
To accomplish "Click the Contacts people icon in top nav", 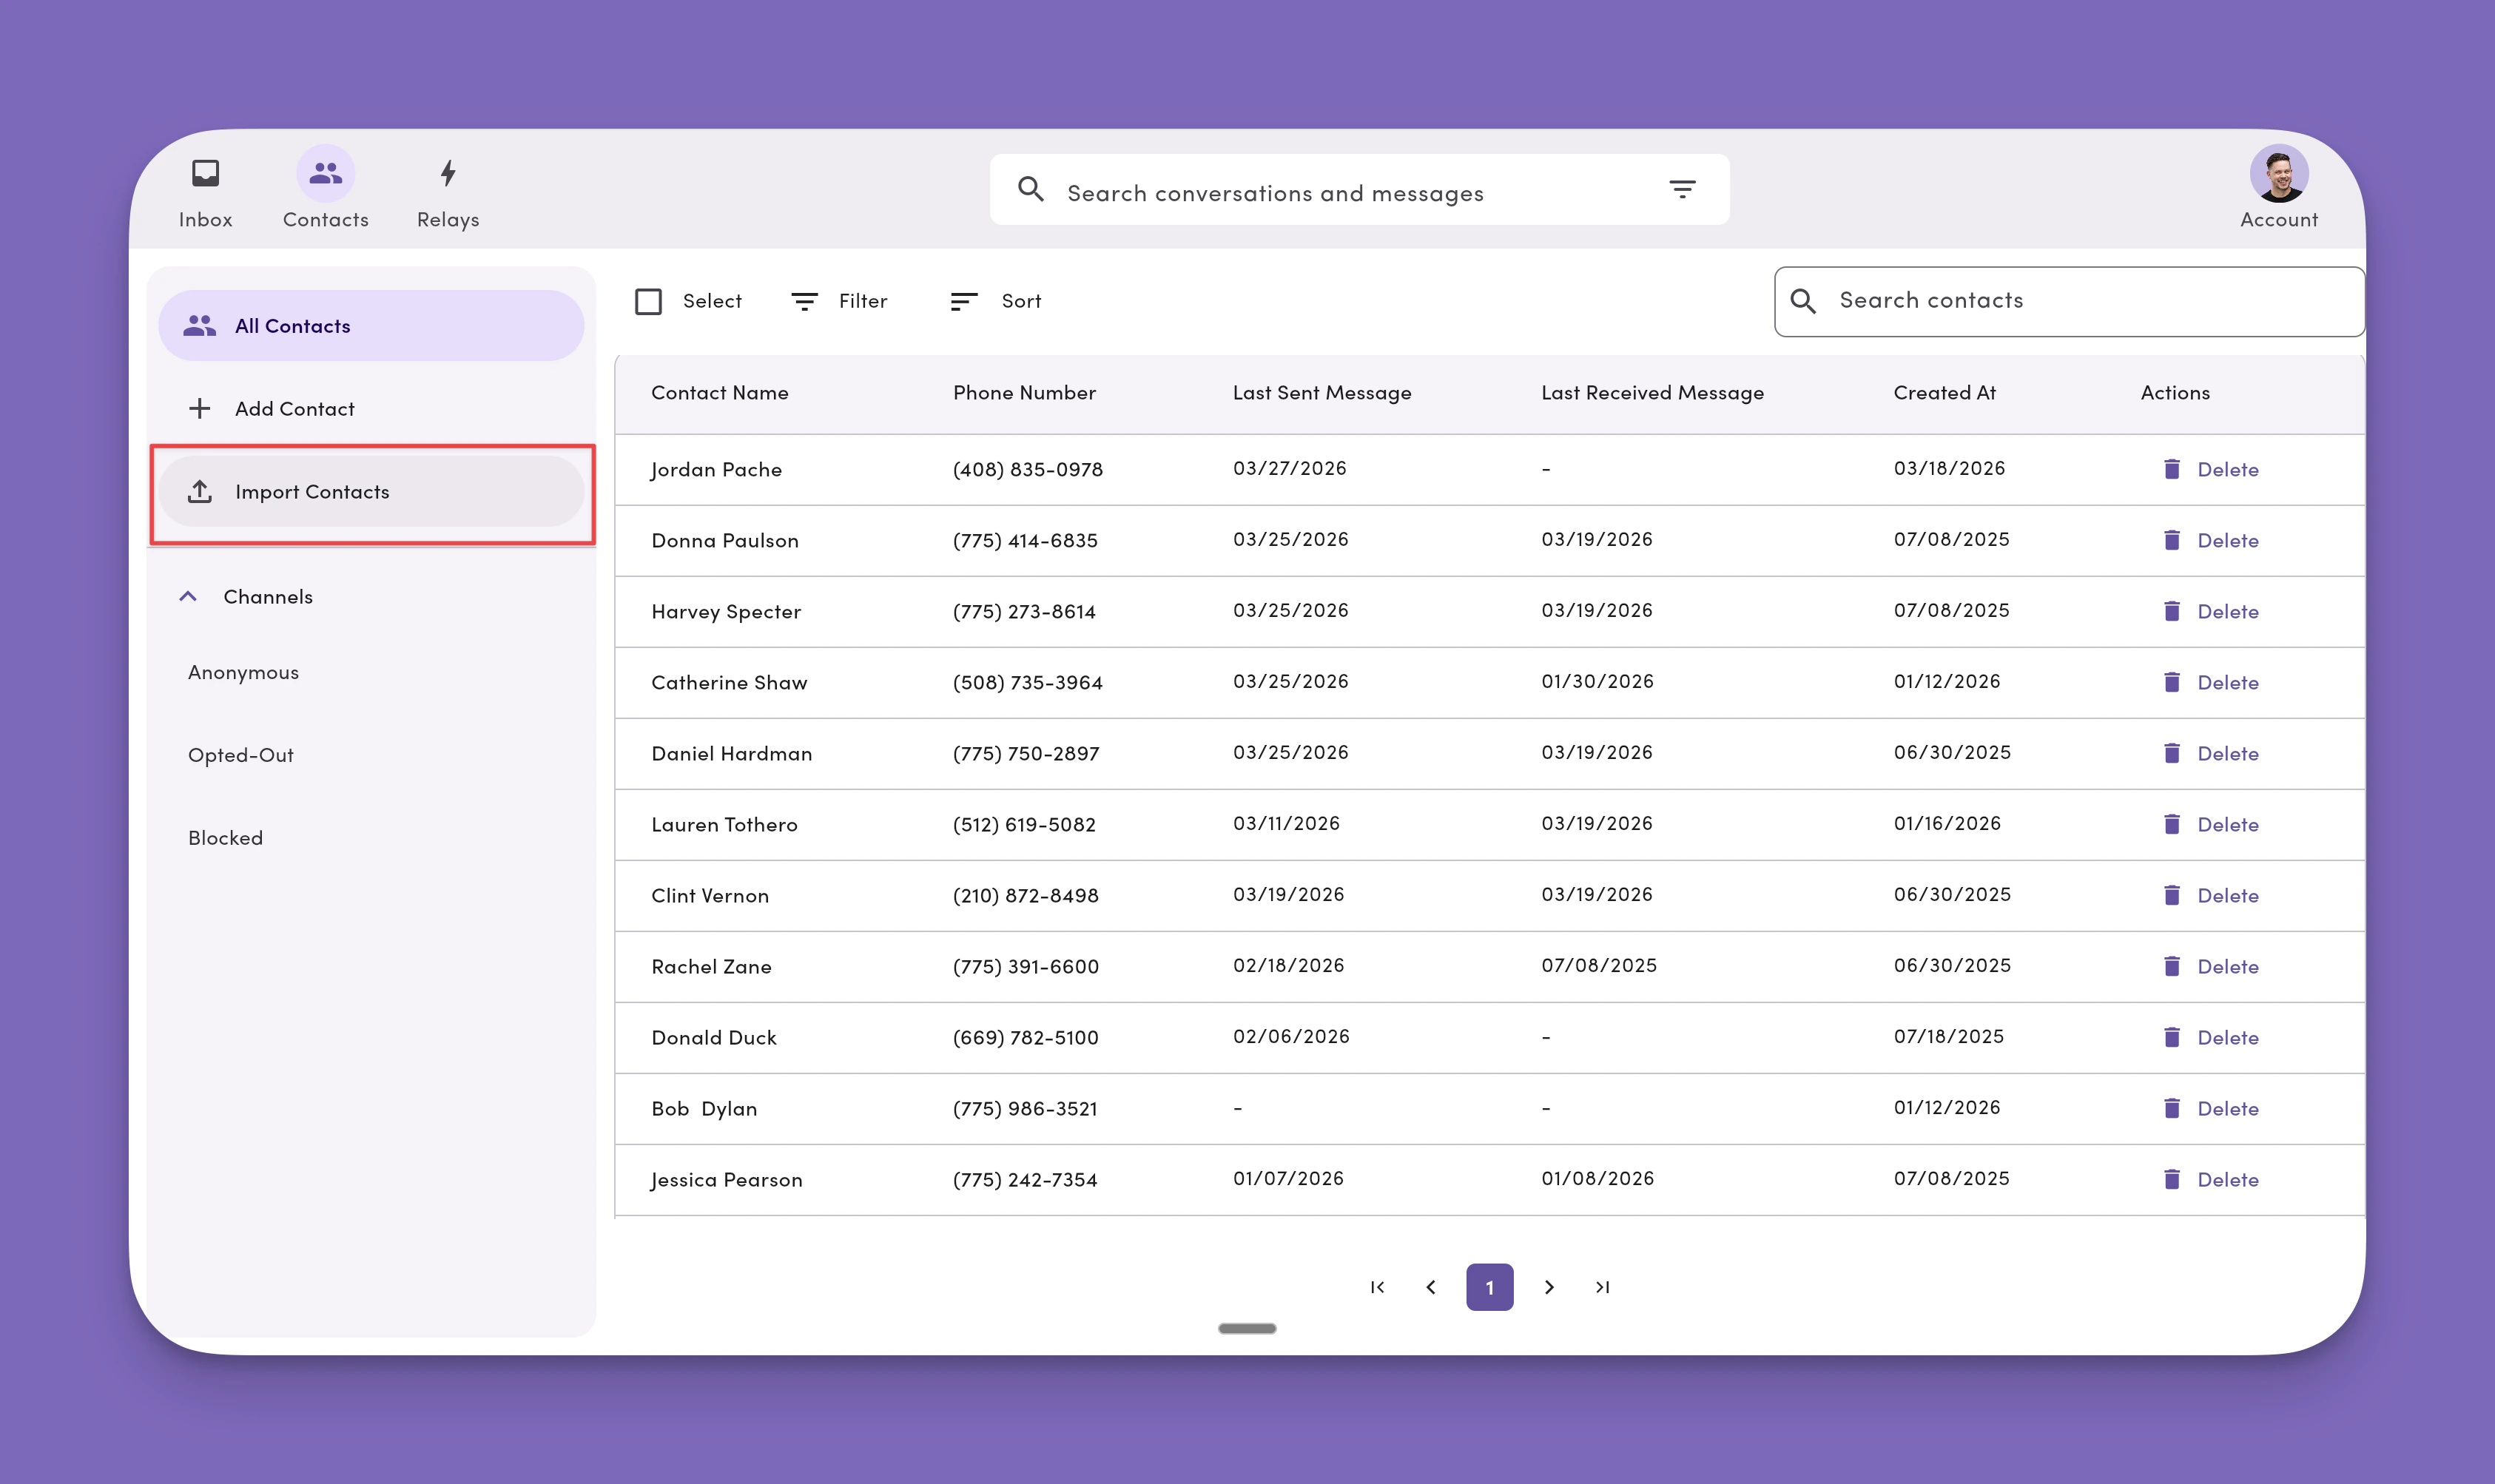I will click(x=325, y=174).
